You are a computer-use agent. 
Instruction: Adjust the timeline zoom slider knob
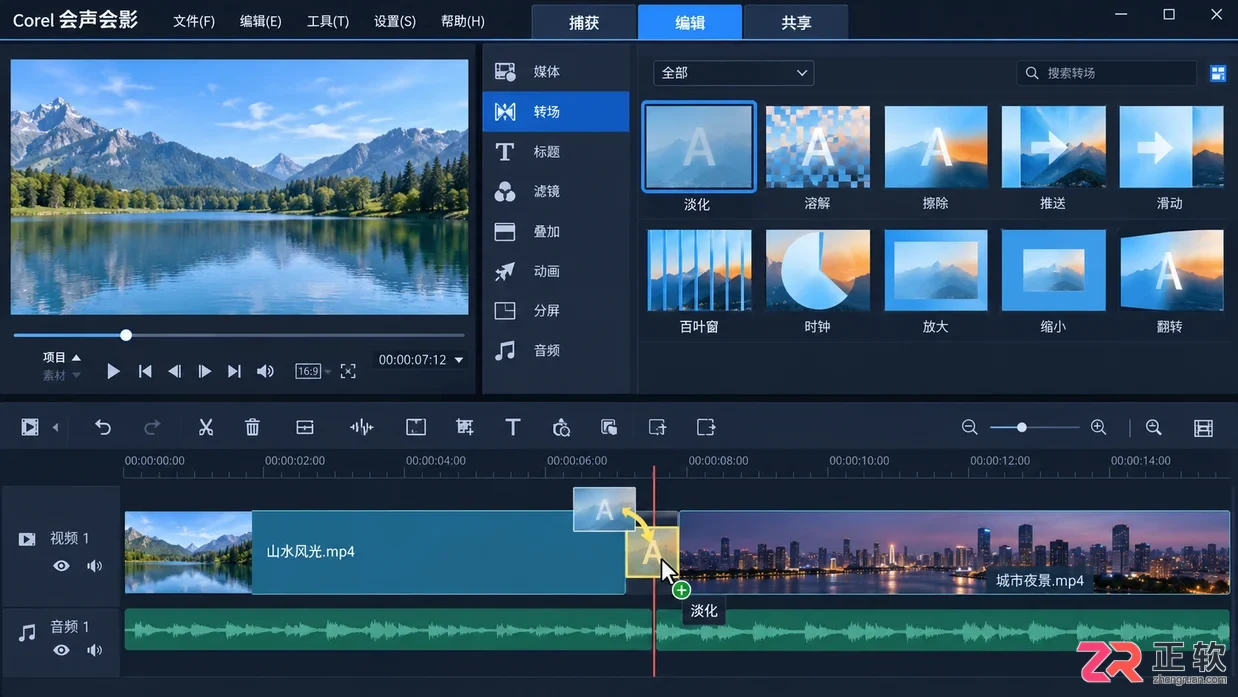(1021, 428)
